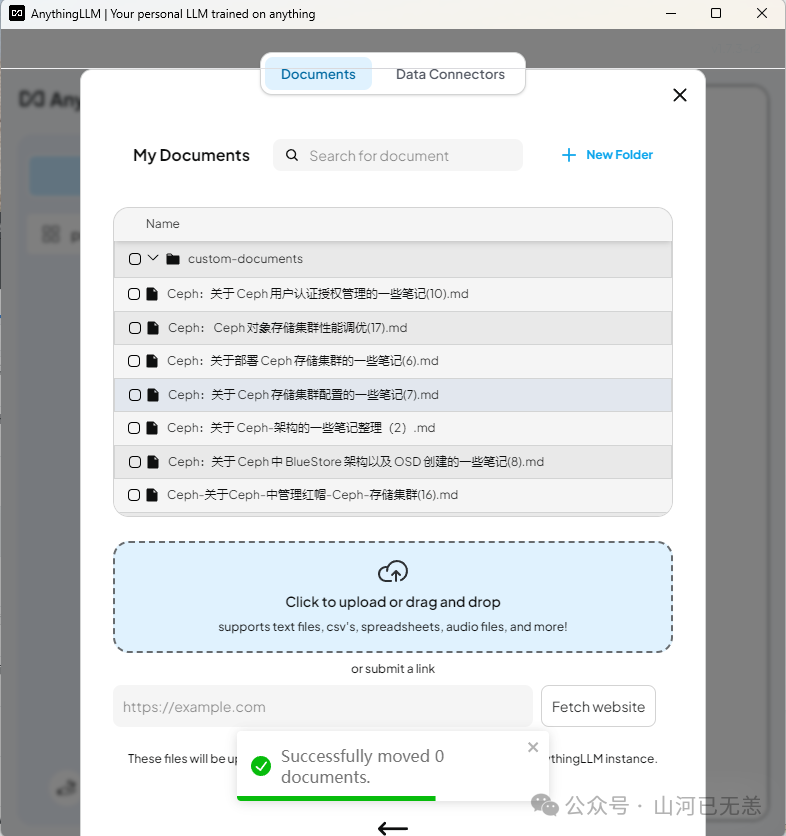
Task: Select file name BlueStore架构以及OSD创建的一些笔记(8).md
Action: 356,462
